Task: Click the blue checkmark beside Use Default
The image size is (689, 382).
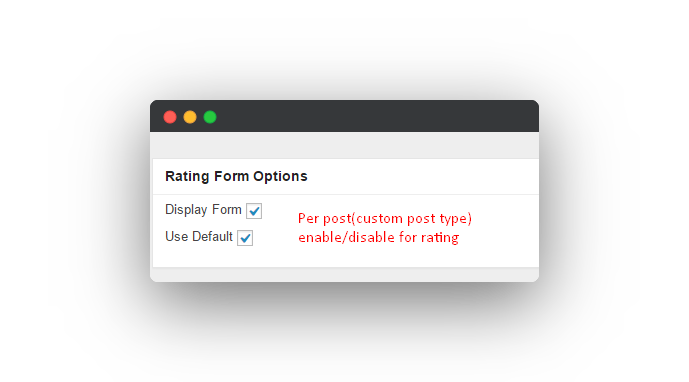Action: (246, 238)
